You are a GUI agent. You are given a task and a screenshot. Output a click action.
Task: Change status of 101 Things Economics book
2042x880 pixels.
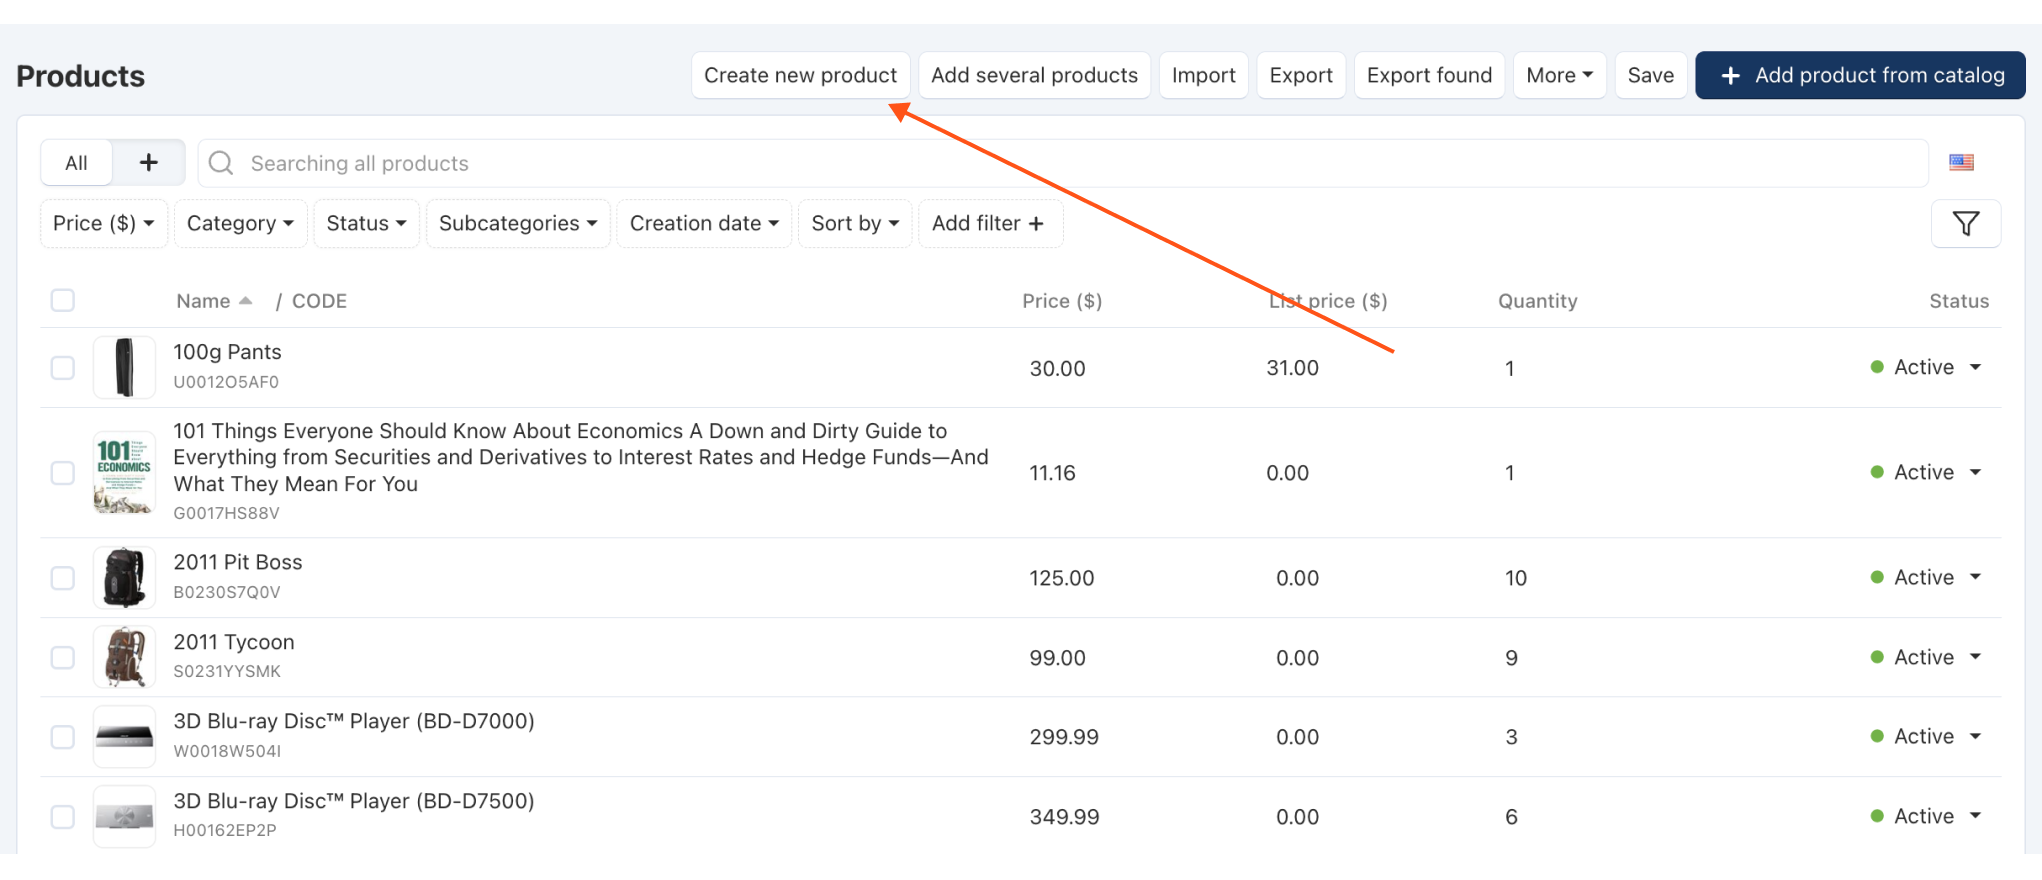pos(1926,472)
